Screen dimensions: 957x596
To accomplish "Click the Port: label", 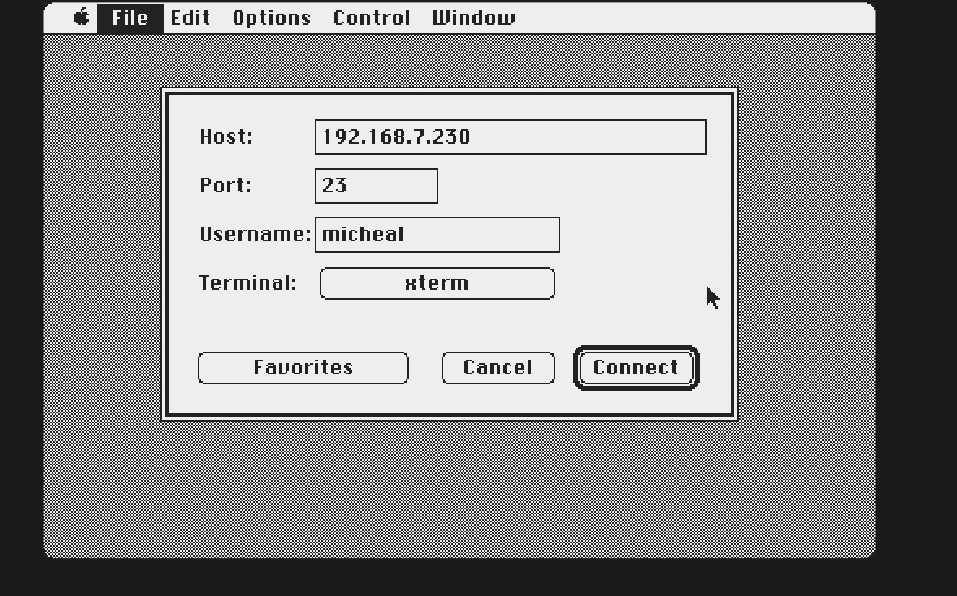I will coord(224,185).
